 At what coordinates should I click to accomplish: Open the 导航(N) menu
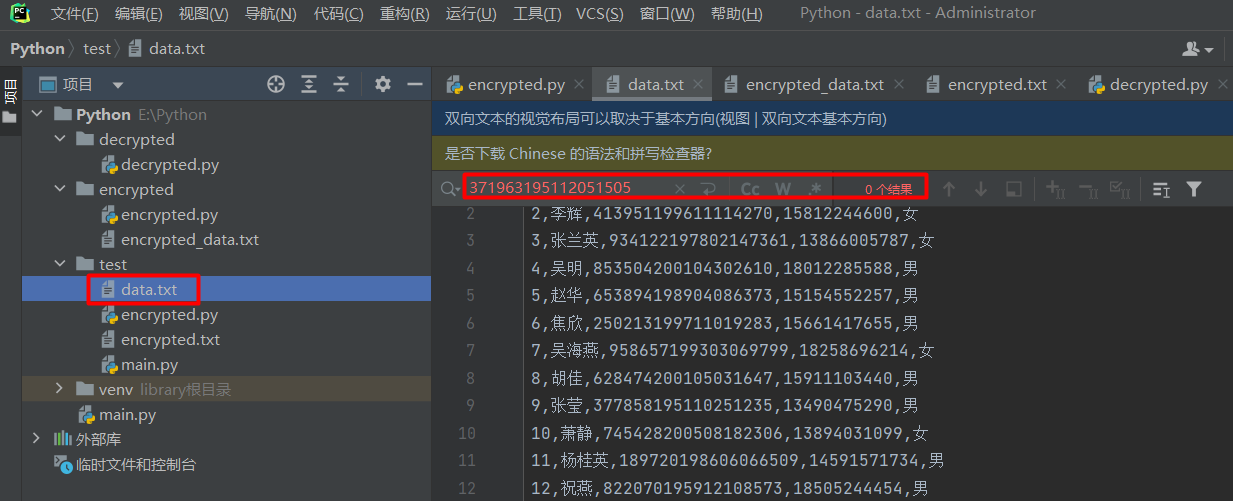[x=271, y=14]
